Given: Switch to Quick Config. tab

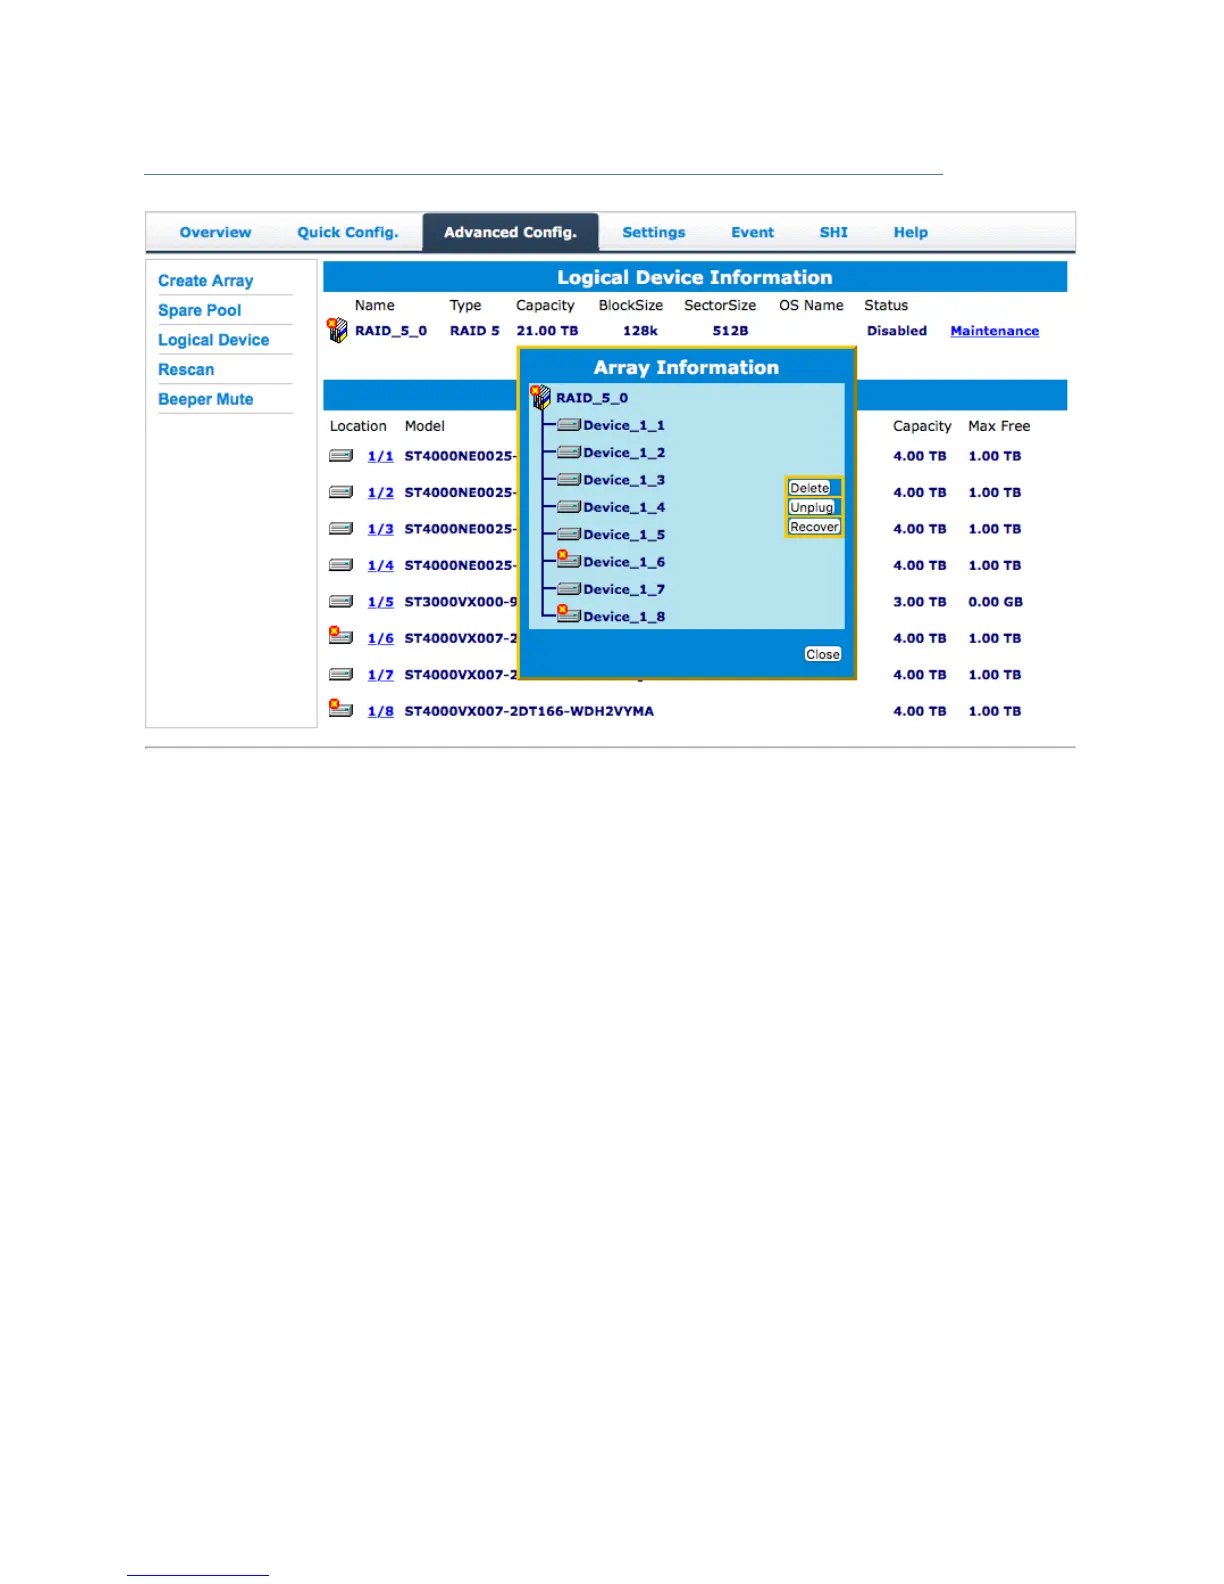Looking at the screenshot, I should [348, 232].
